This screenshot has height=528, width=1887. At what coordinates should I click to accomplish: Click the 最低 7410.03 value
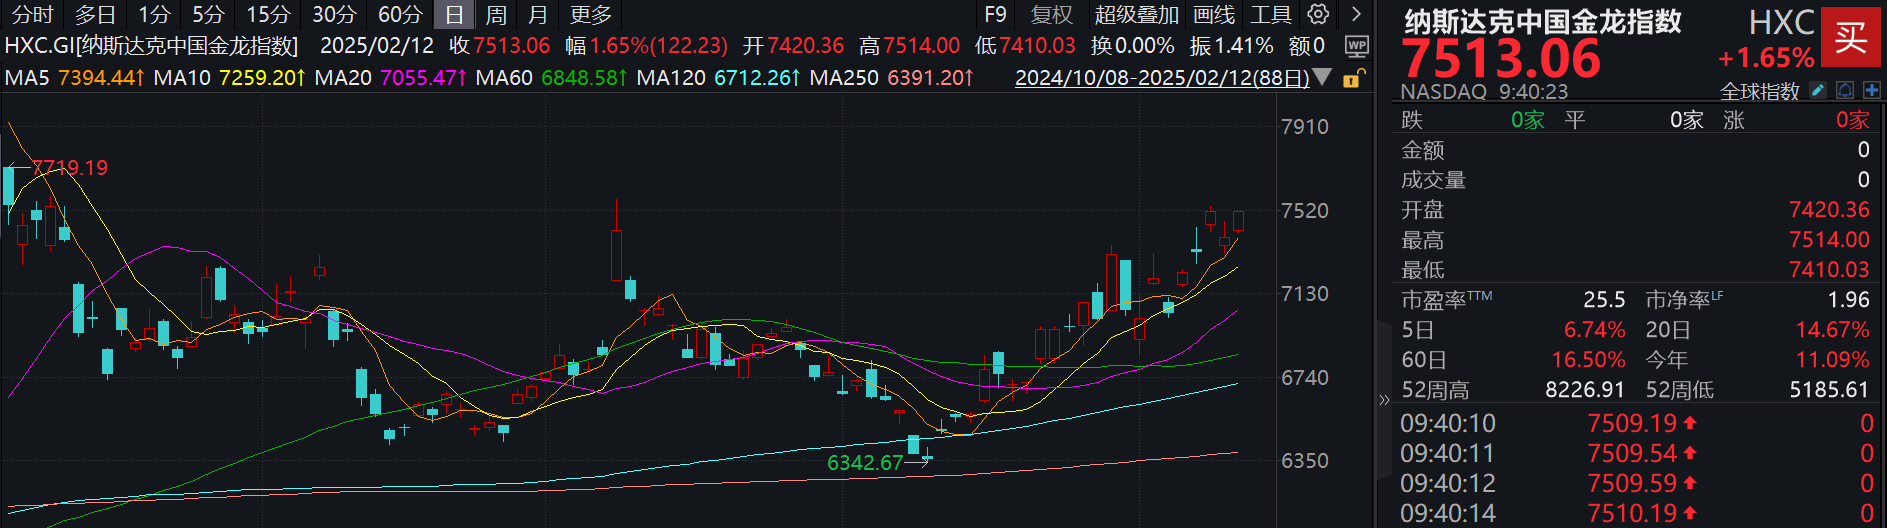[1829, 269]
